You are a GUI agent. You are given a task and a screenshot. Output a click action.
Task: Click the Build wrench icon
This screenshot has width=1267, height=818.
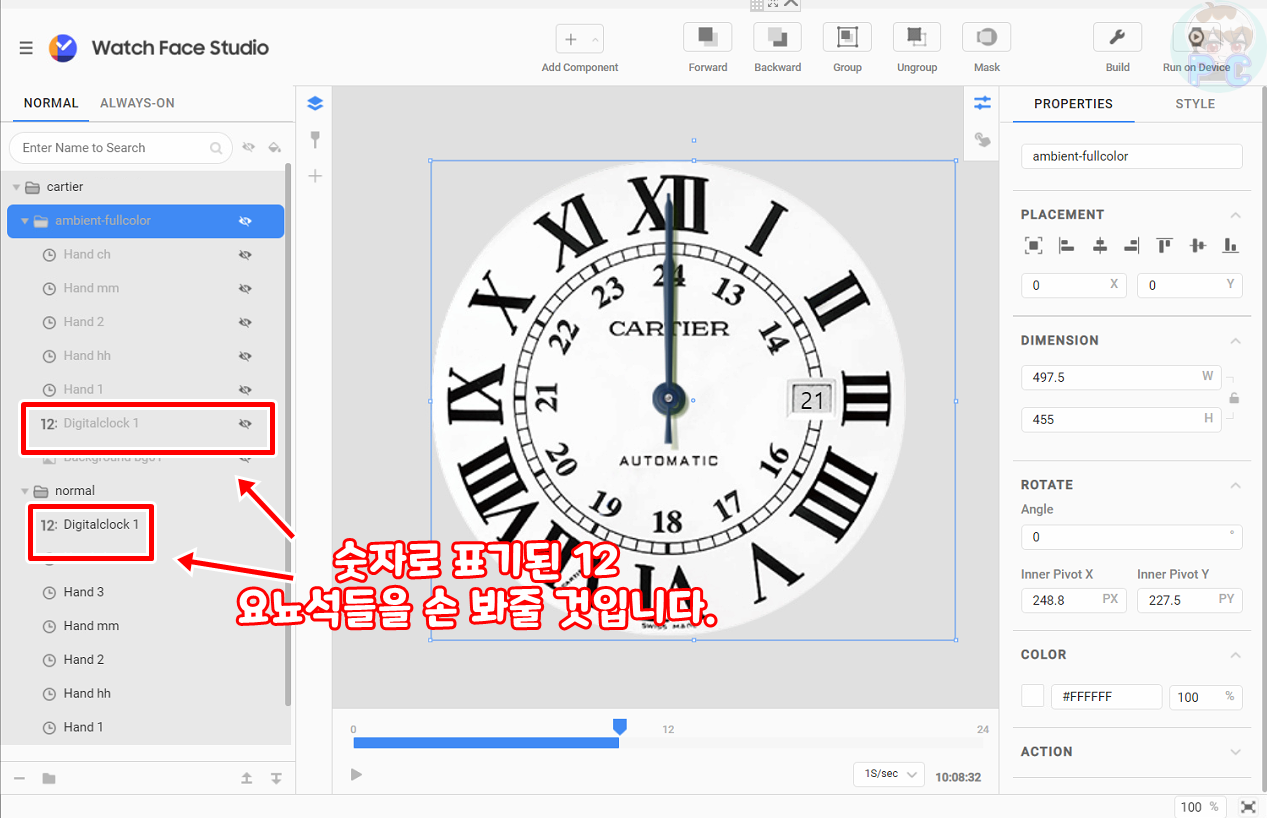pyautogui.click(x=1118, y=37)
